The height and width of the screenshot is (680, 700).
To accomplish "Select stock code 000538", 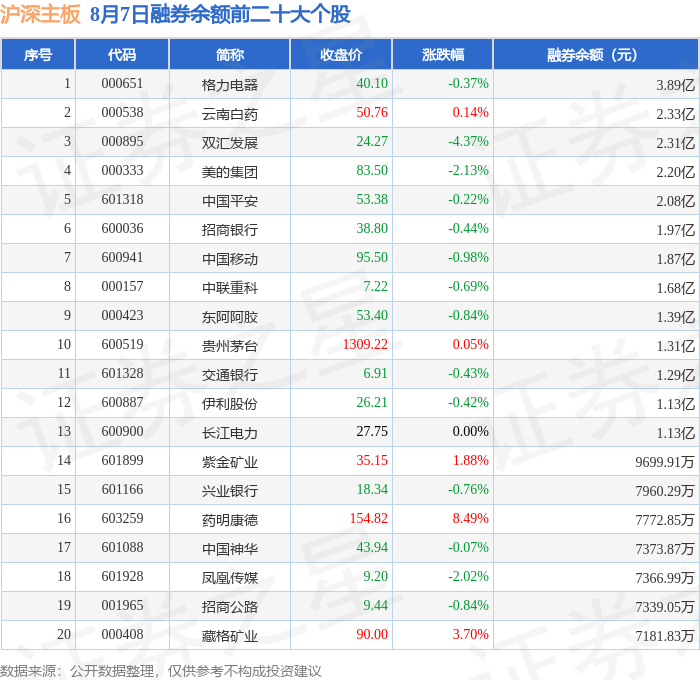I will click(122, 113).
